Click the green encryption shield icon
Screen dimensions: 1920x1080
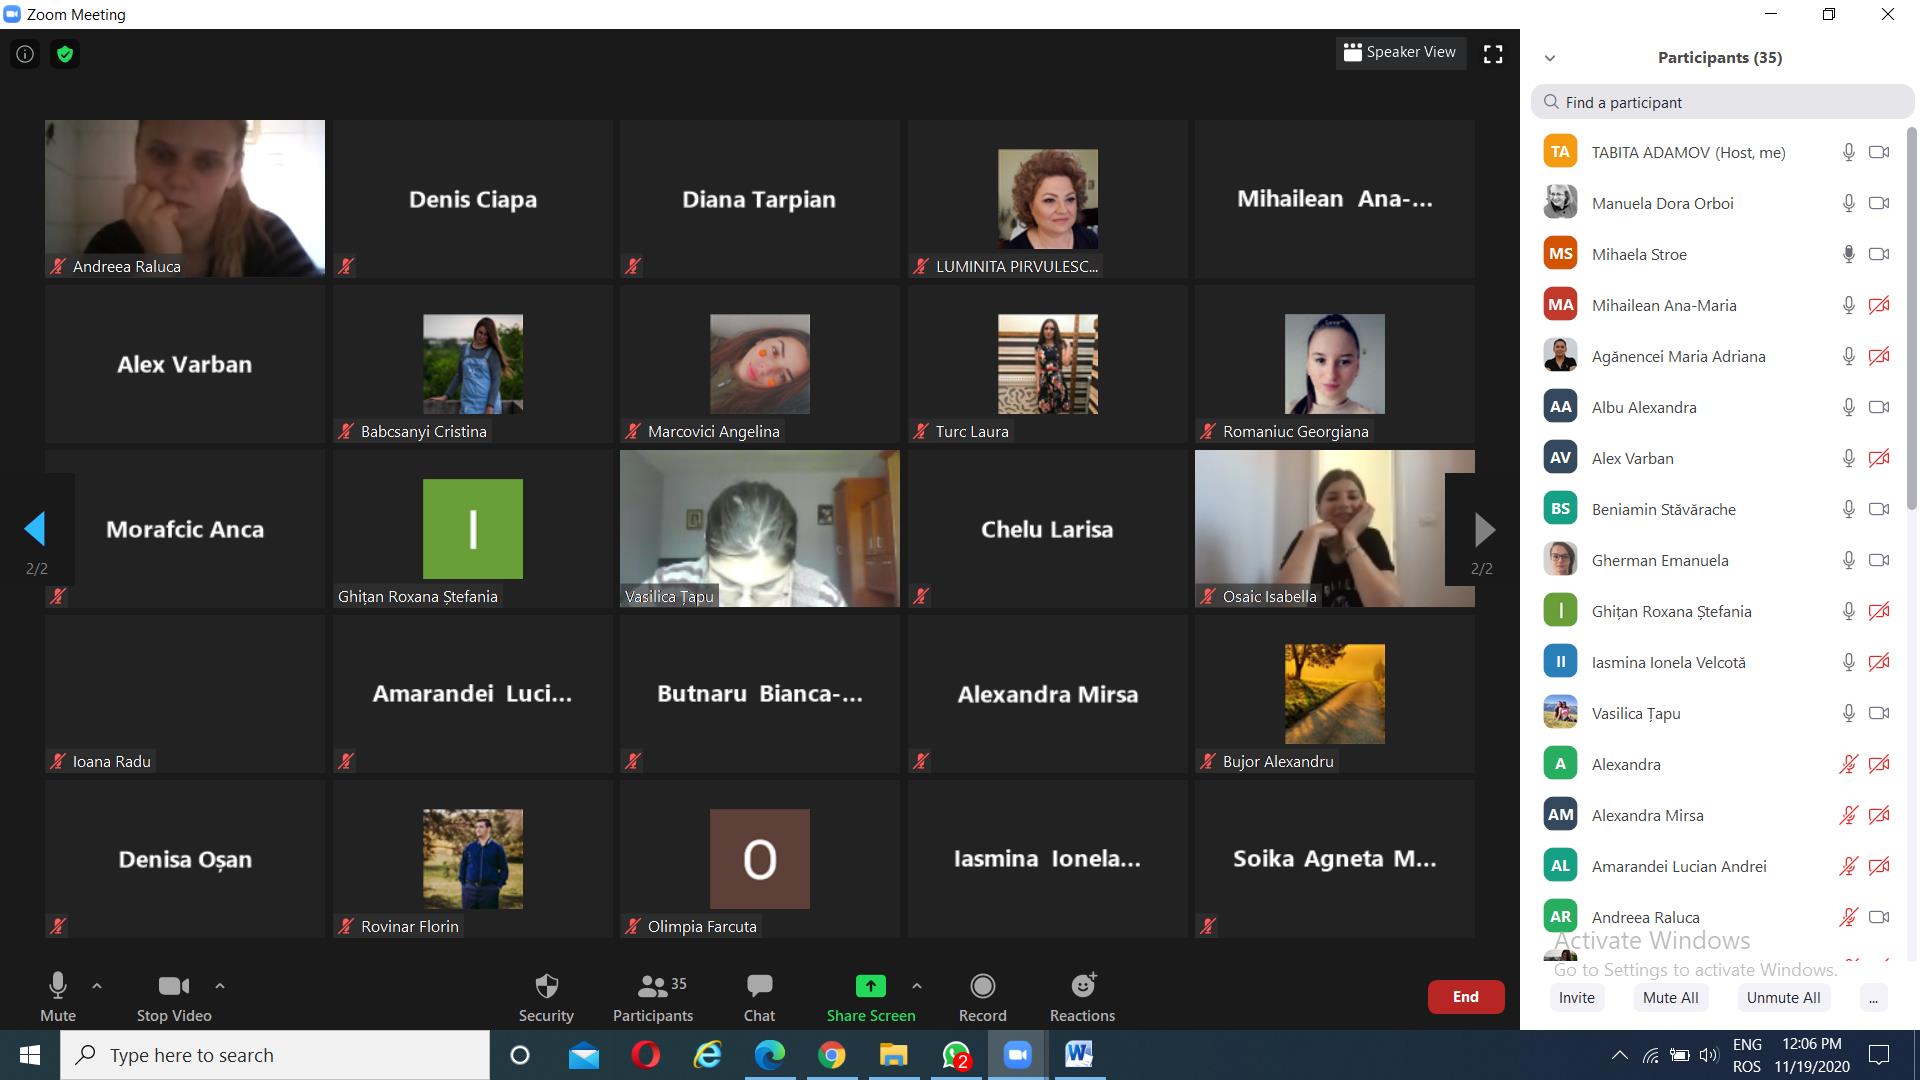pos(65,54)
